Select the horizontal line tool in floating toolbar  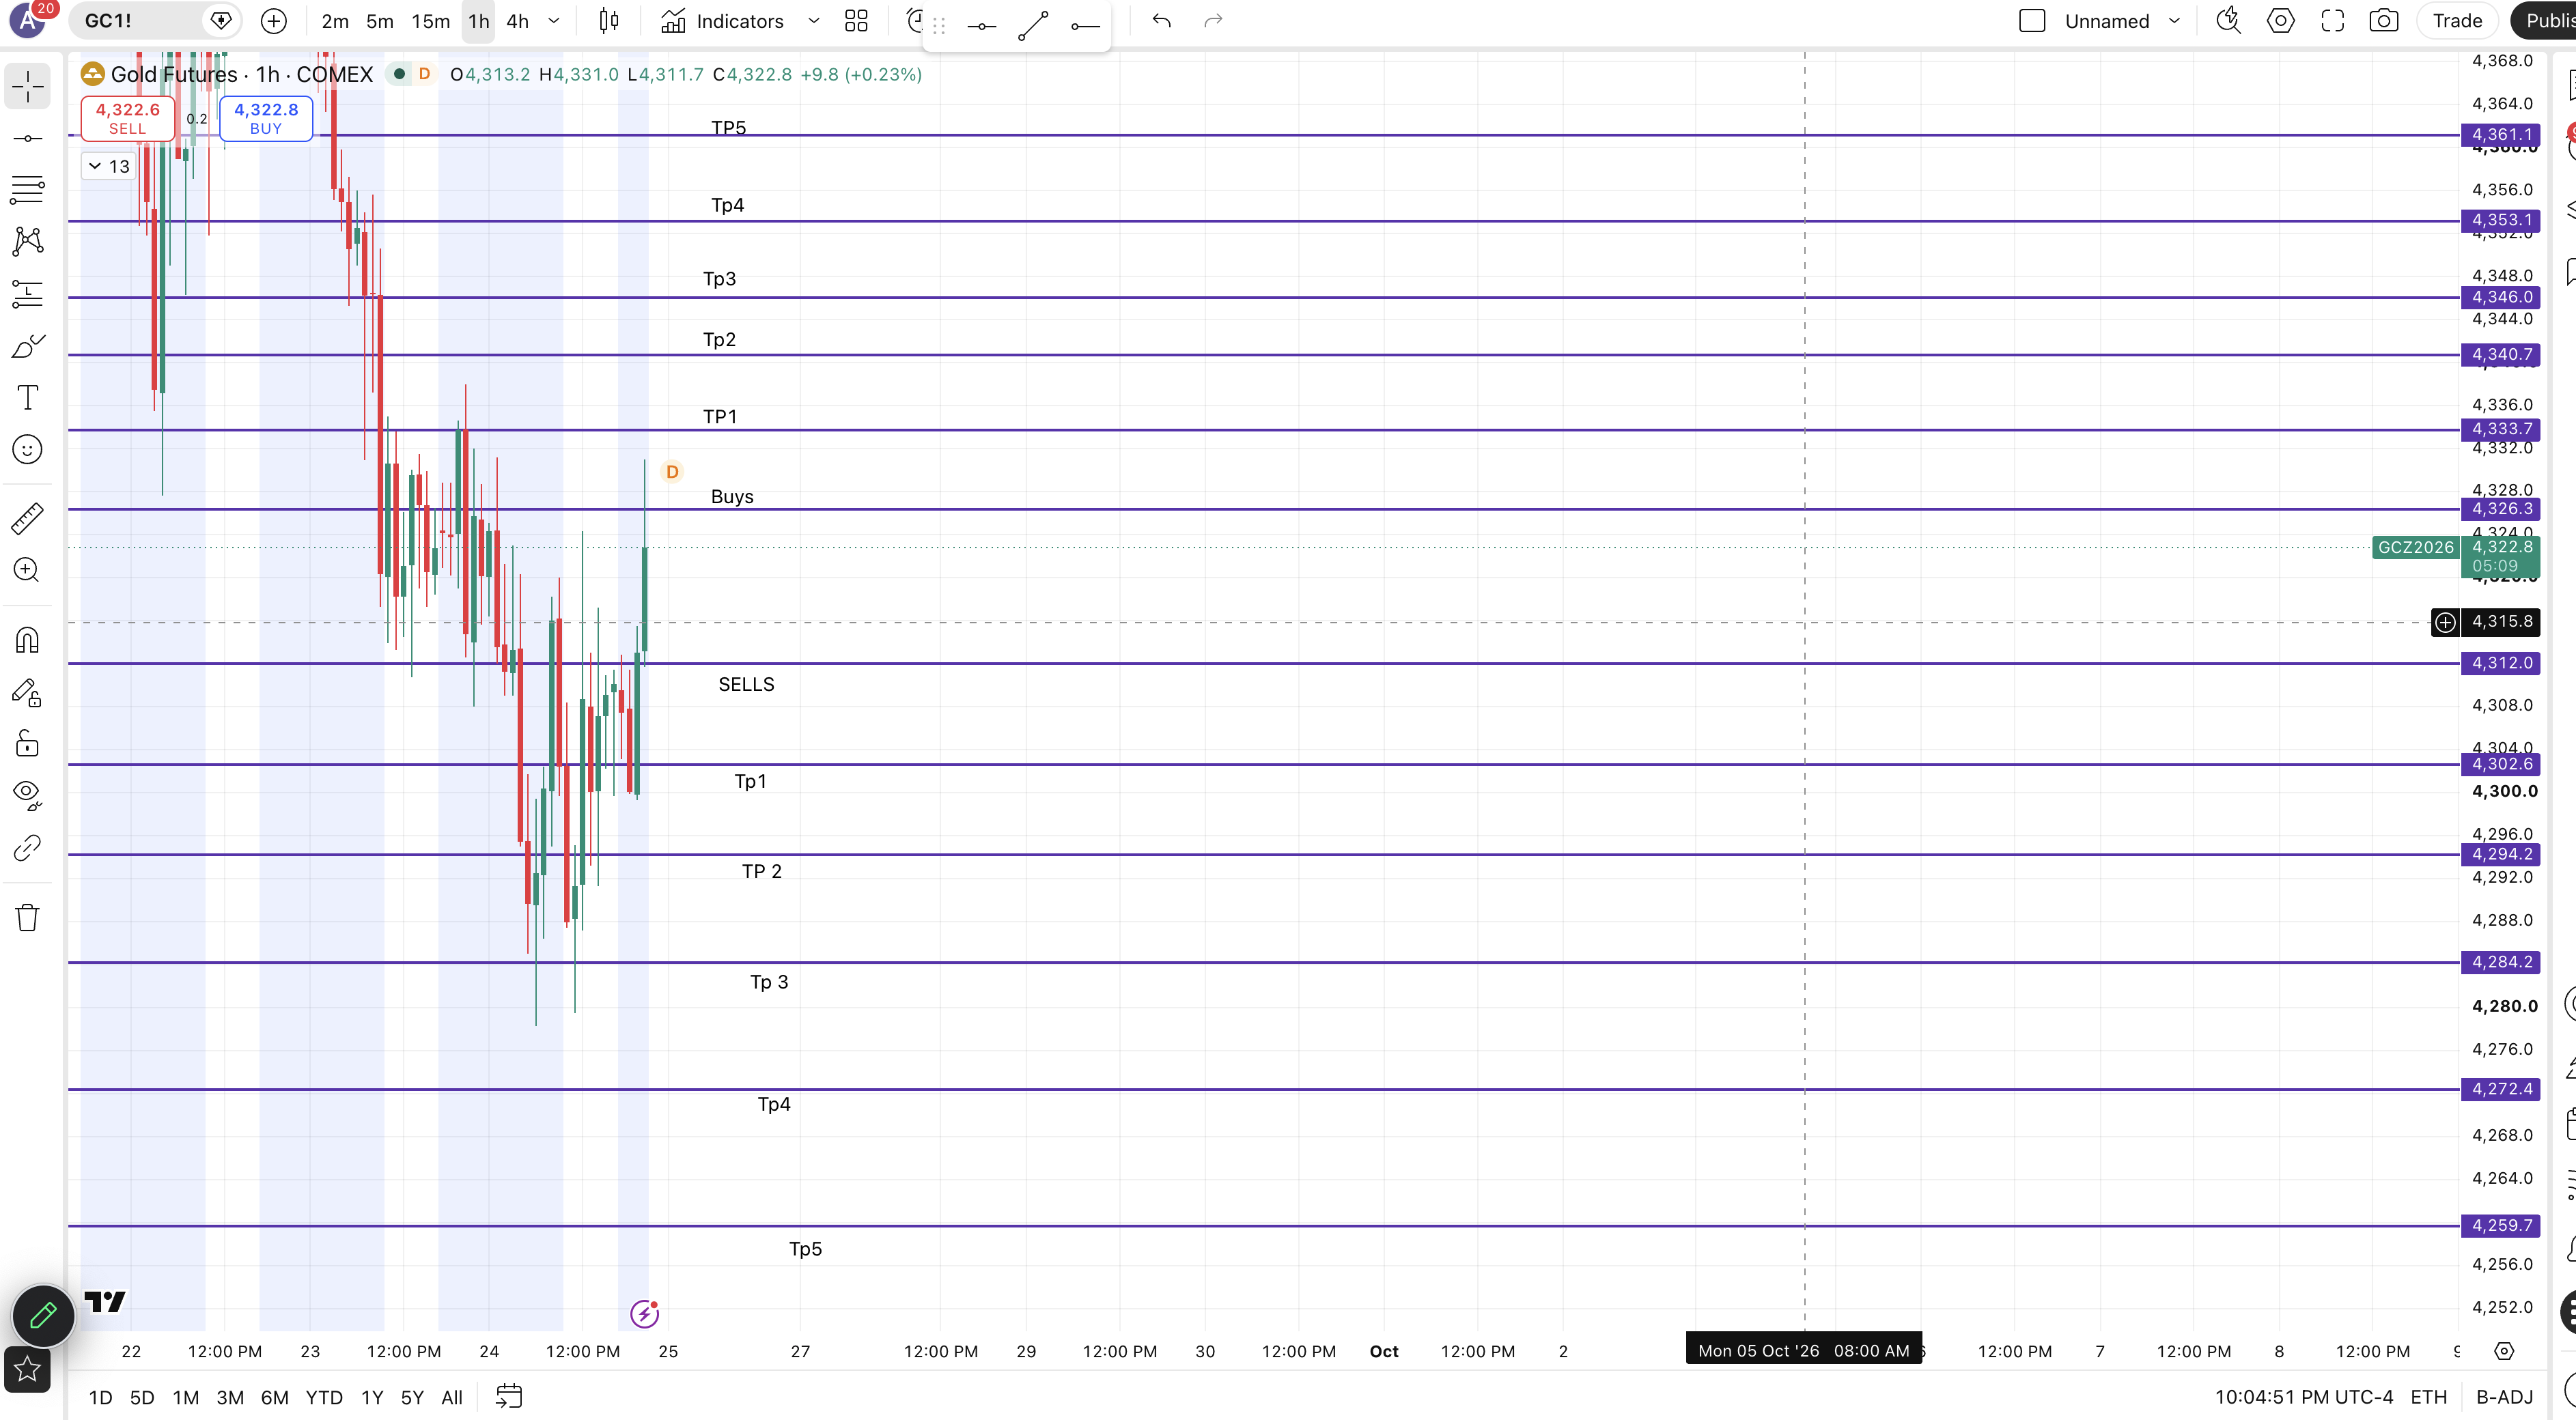coord(982,27)
